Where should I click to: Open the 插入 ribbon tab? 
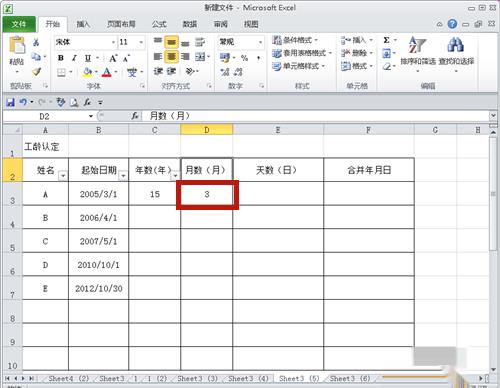click(83, 24)
